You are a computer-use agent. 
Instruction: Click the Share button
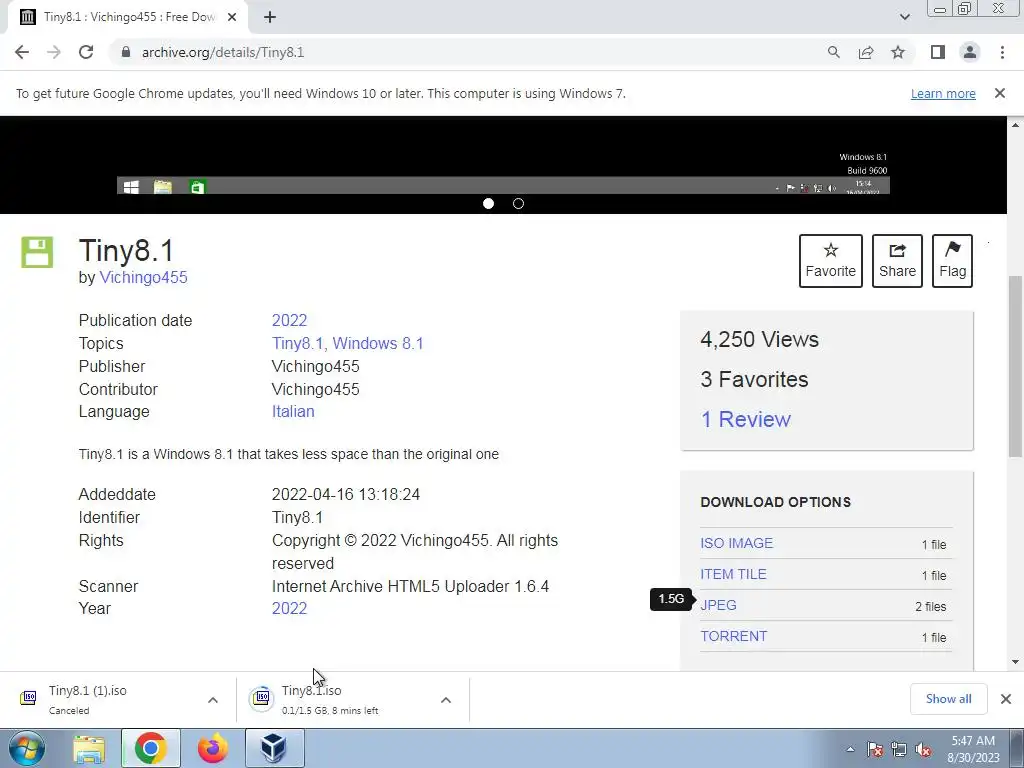(897, 261)
